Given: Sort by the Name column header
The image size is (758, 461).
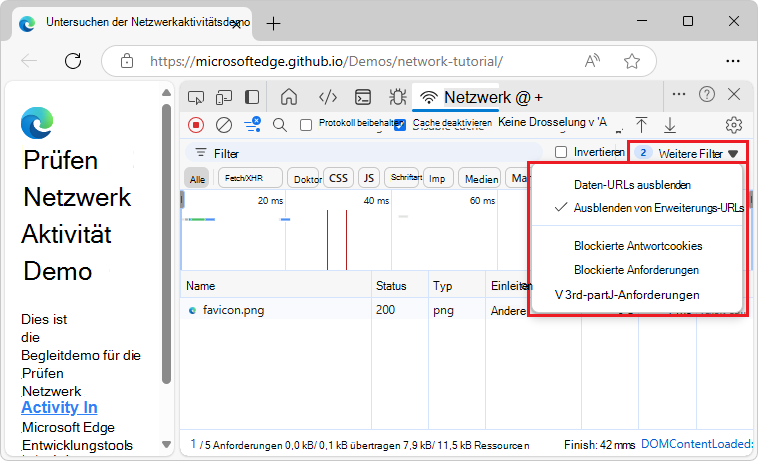Looking at the screenshot, I should tap(276, 286).
